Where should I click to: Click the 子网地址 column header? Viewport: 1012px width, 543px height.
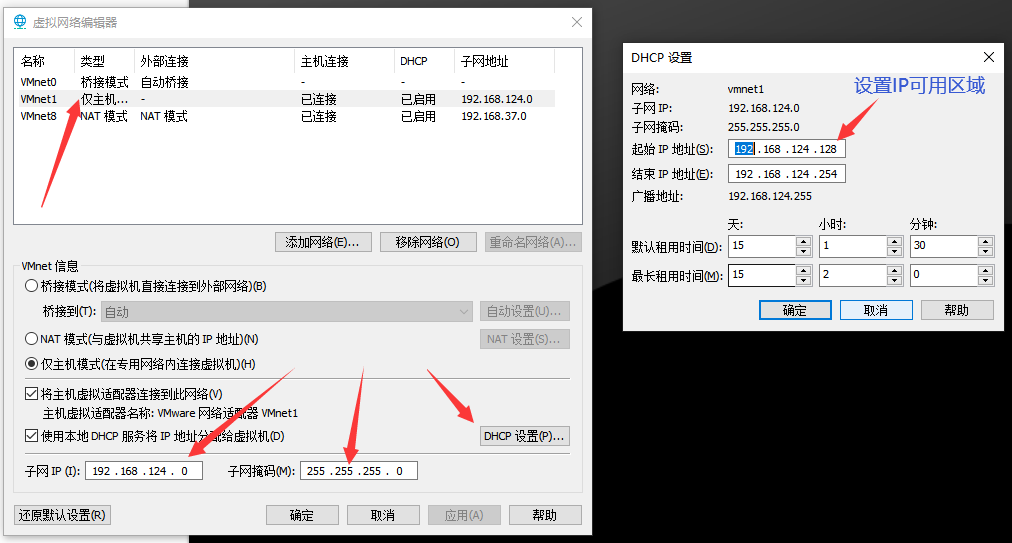504,61
